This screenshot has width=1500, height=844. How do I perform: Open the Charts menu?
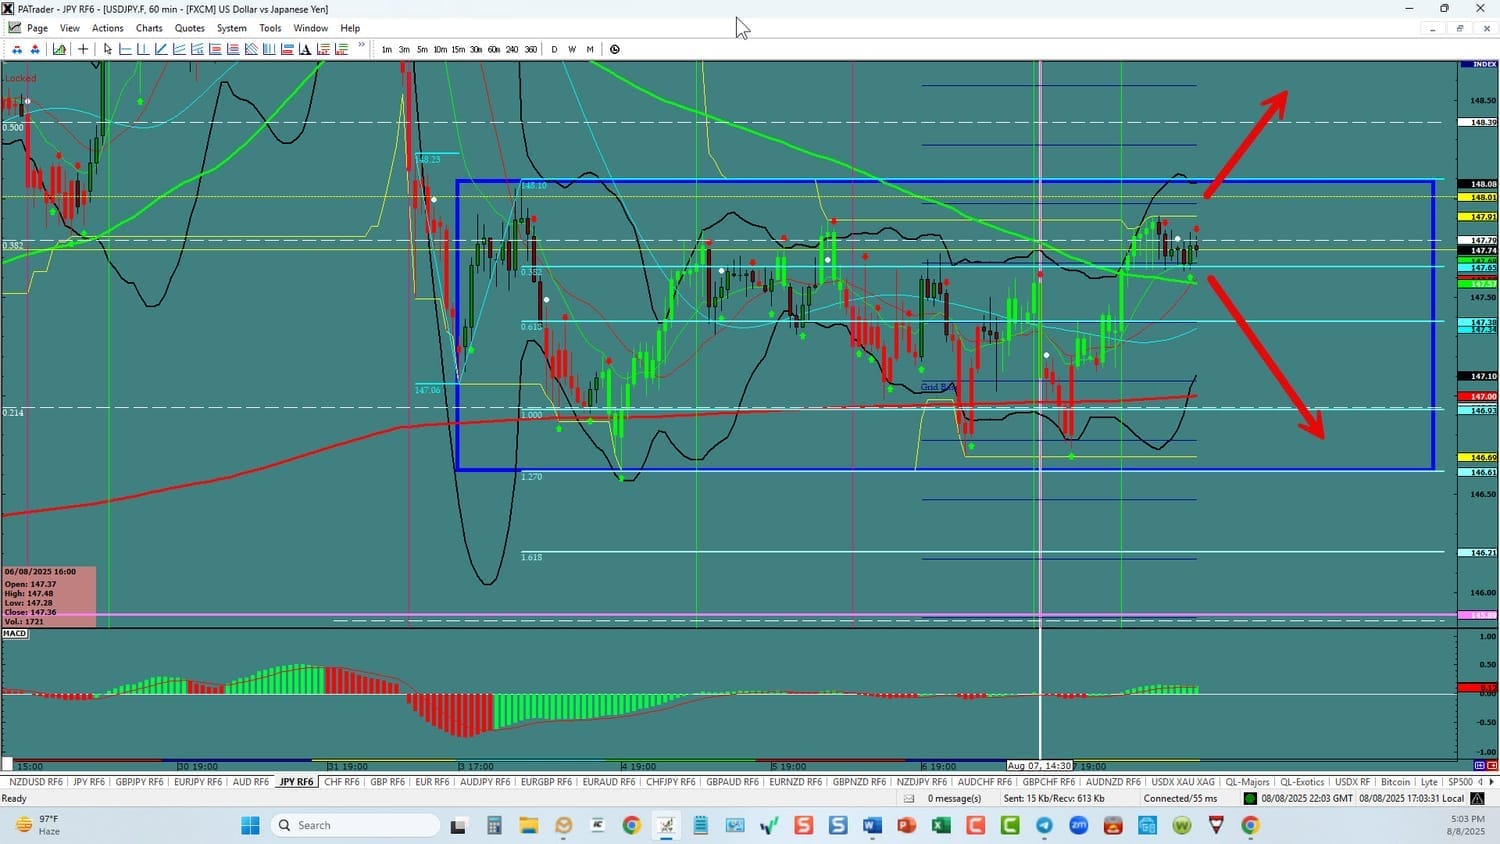point(149,28)
